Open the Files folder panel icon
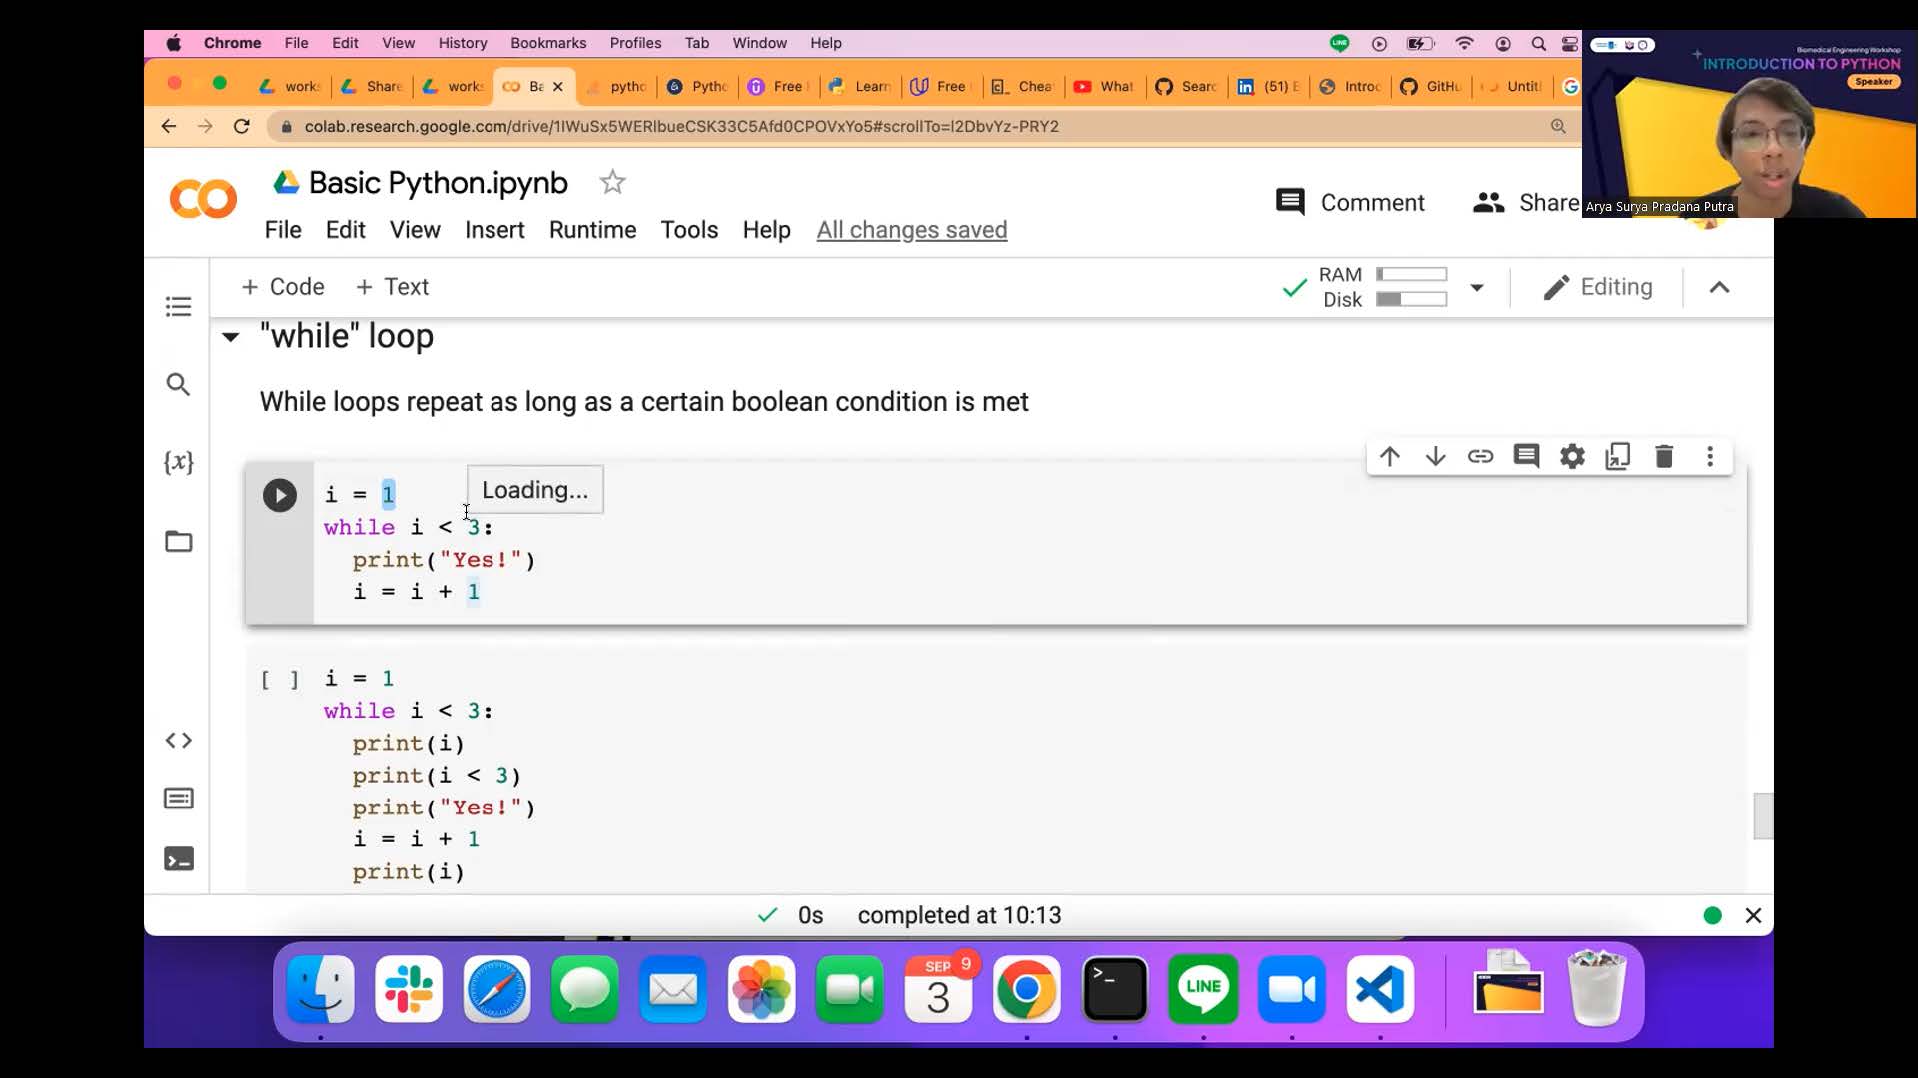 click(179, 542)
